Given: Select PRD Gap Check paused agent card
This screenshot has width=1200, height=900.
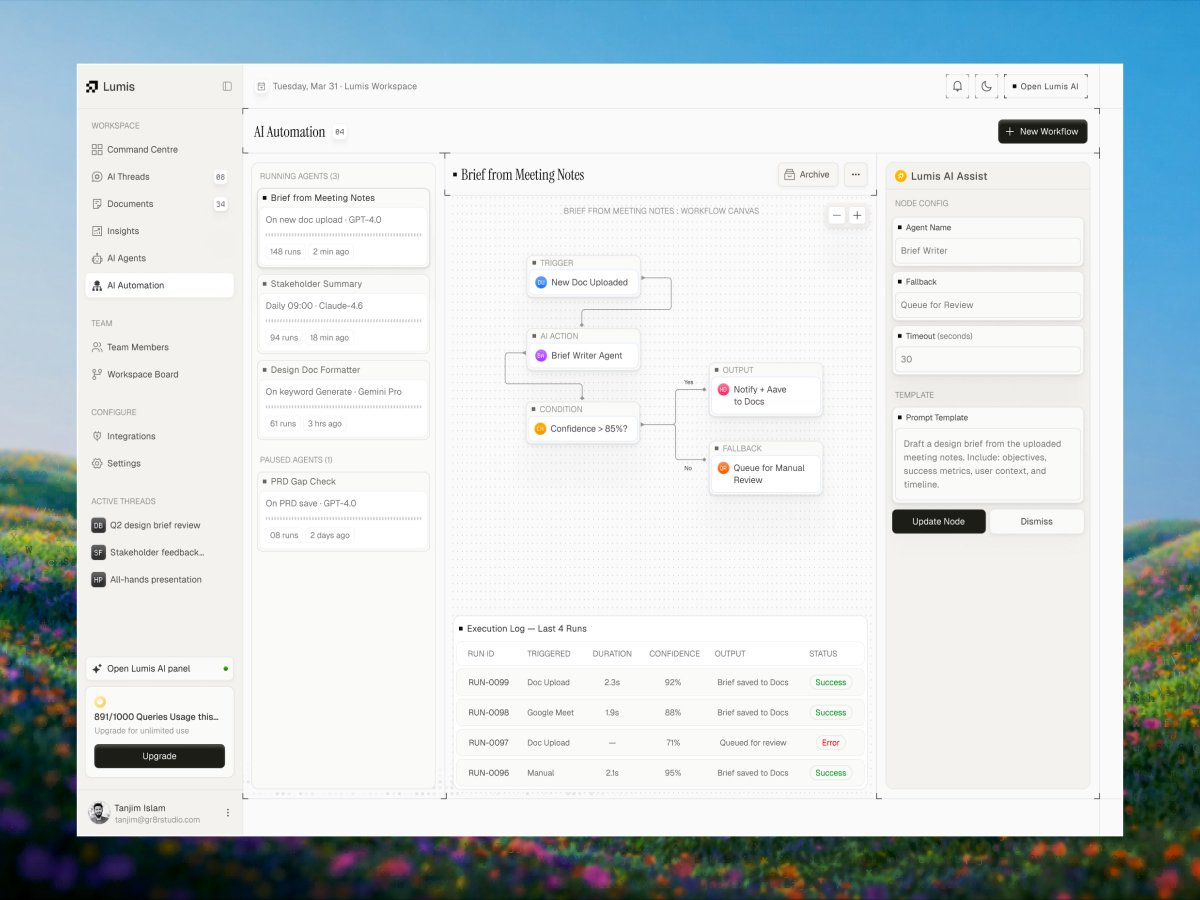Looking at the screenshot, I should [343, 512].
